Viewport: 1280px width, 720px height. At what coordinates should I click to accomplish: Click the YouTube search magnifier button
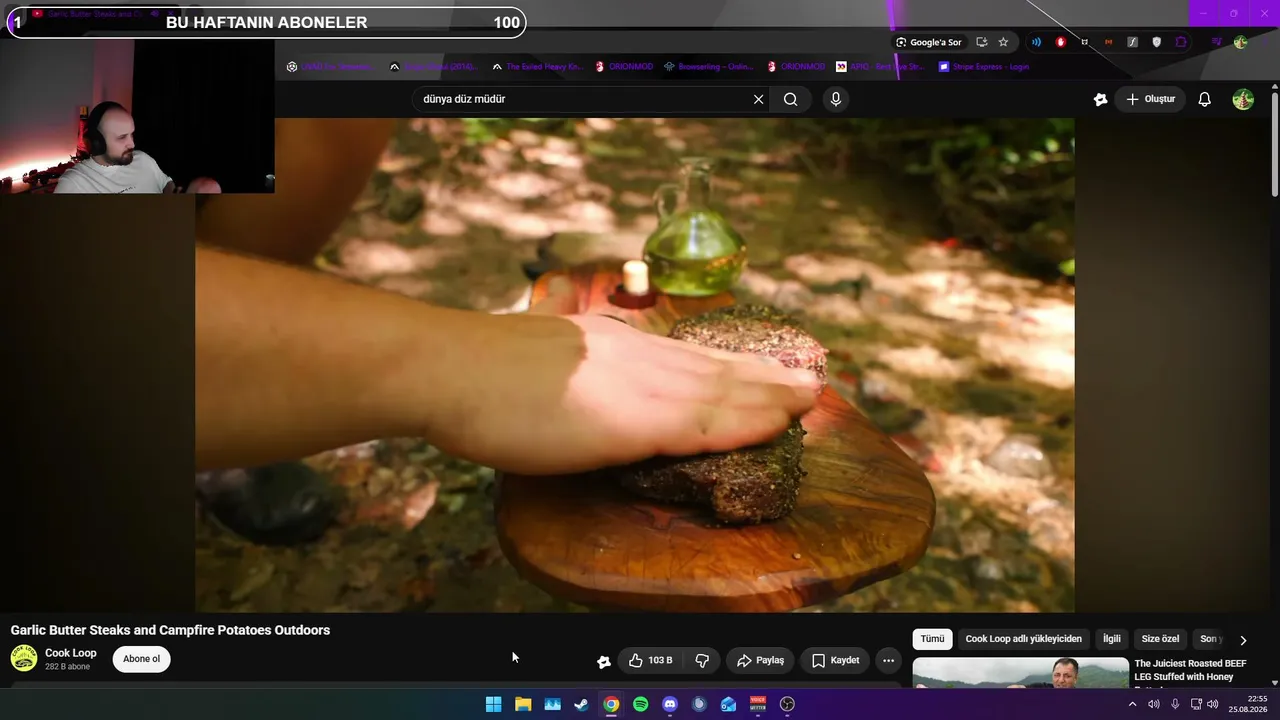point(790,99)
